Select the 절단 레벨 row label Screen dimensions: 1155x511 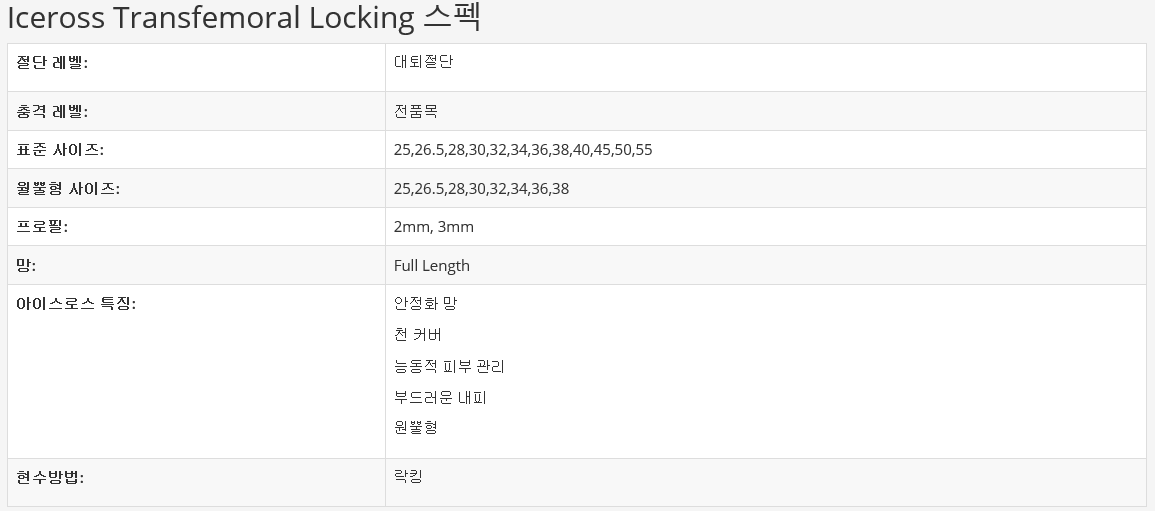(52, 63)
